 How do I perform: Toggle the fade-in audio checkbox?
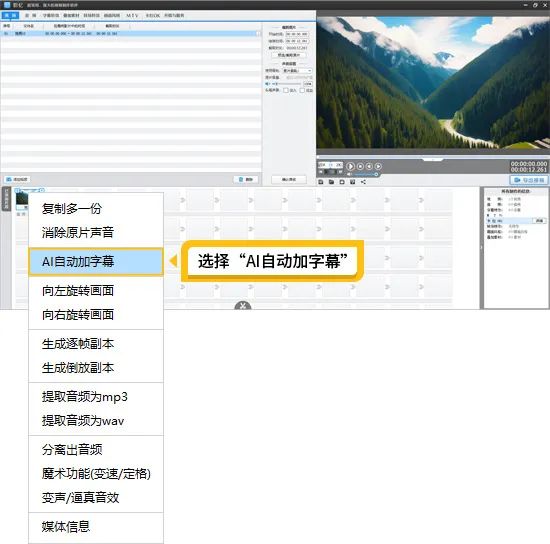pos(286,90)
